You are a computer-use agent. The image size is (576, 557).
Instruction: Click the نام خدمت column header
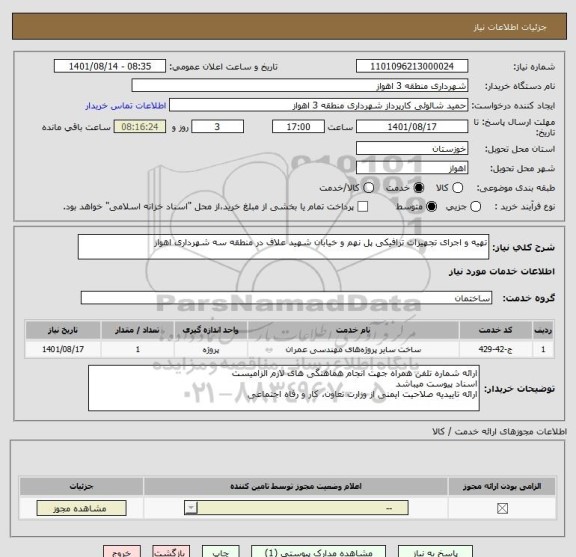click(x=353, y=330)
